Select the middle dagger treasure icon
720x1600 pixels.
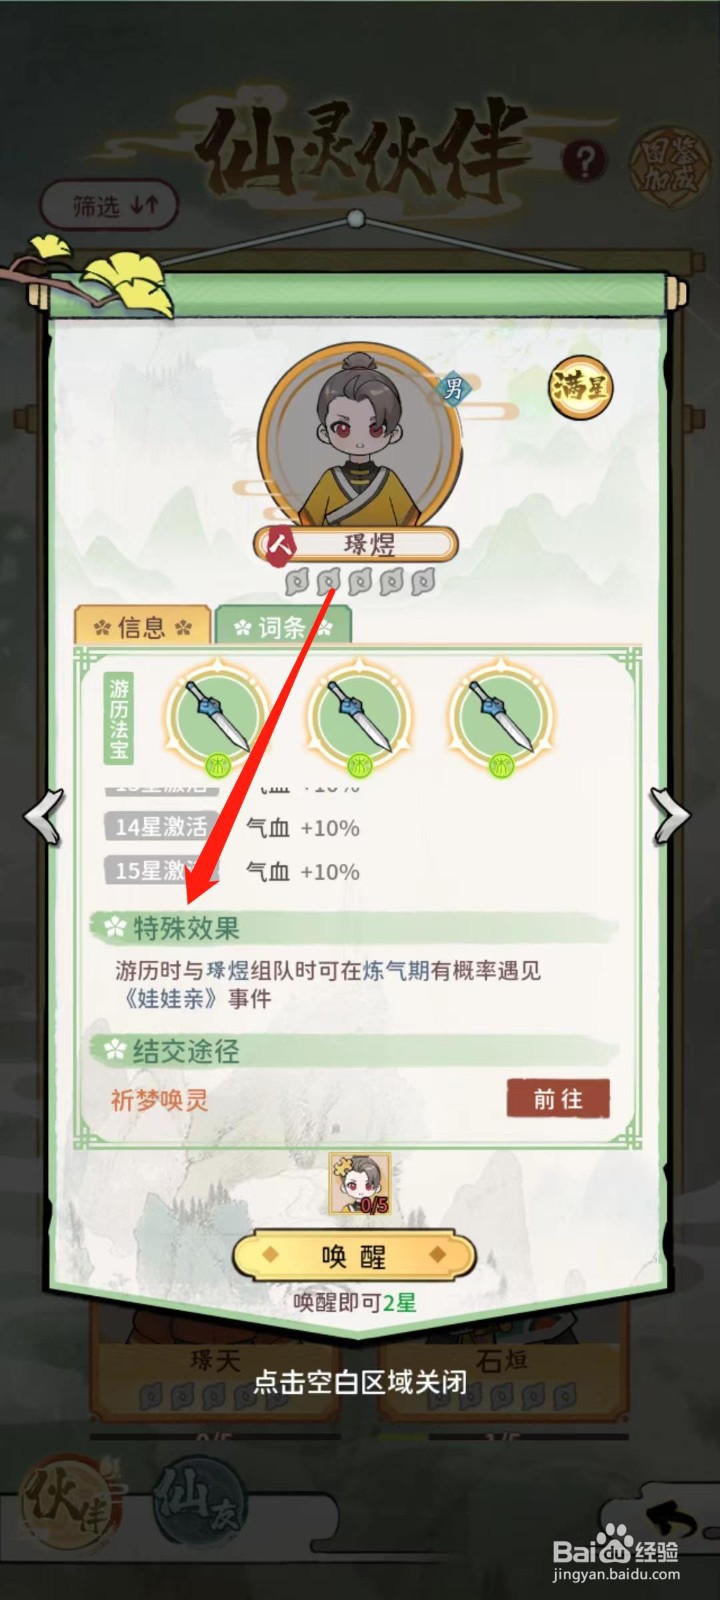coord(359,716)
